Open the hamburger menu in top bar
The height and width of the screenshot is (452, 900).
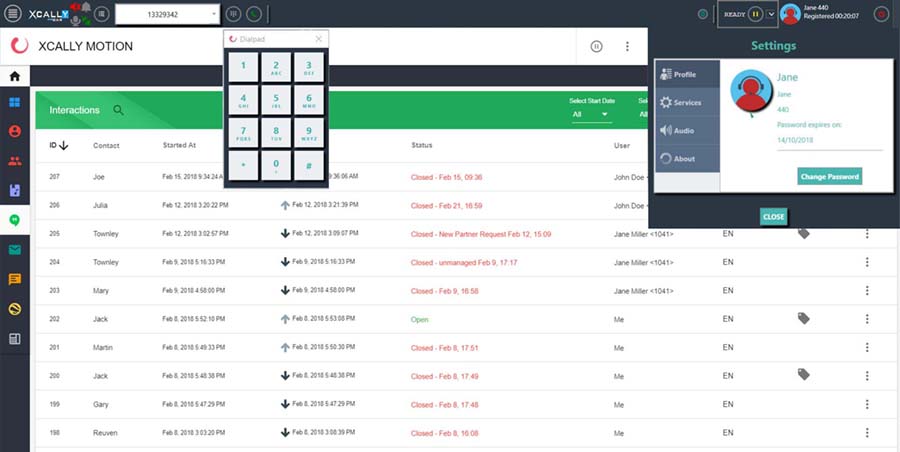pos(12,13)
